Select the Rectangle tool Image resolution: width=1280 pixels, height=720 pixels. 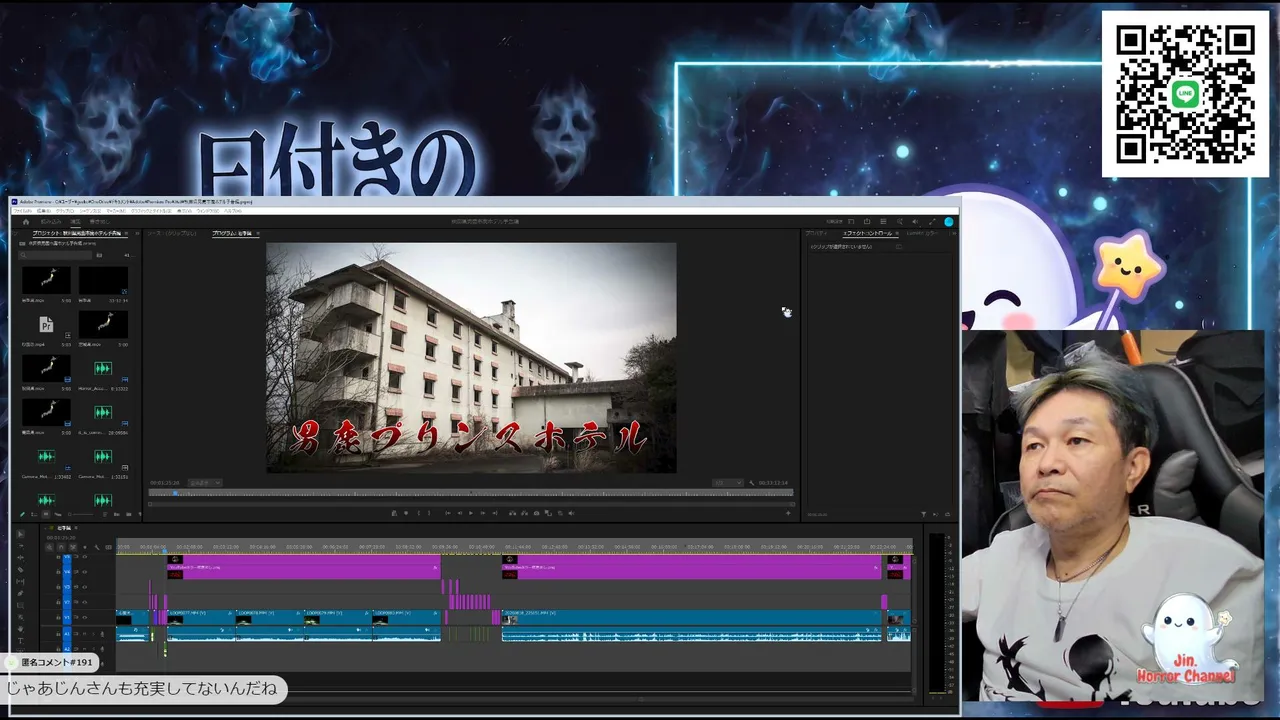[20, 606]
